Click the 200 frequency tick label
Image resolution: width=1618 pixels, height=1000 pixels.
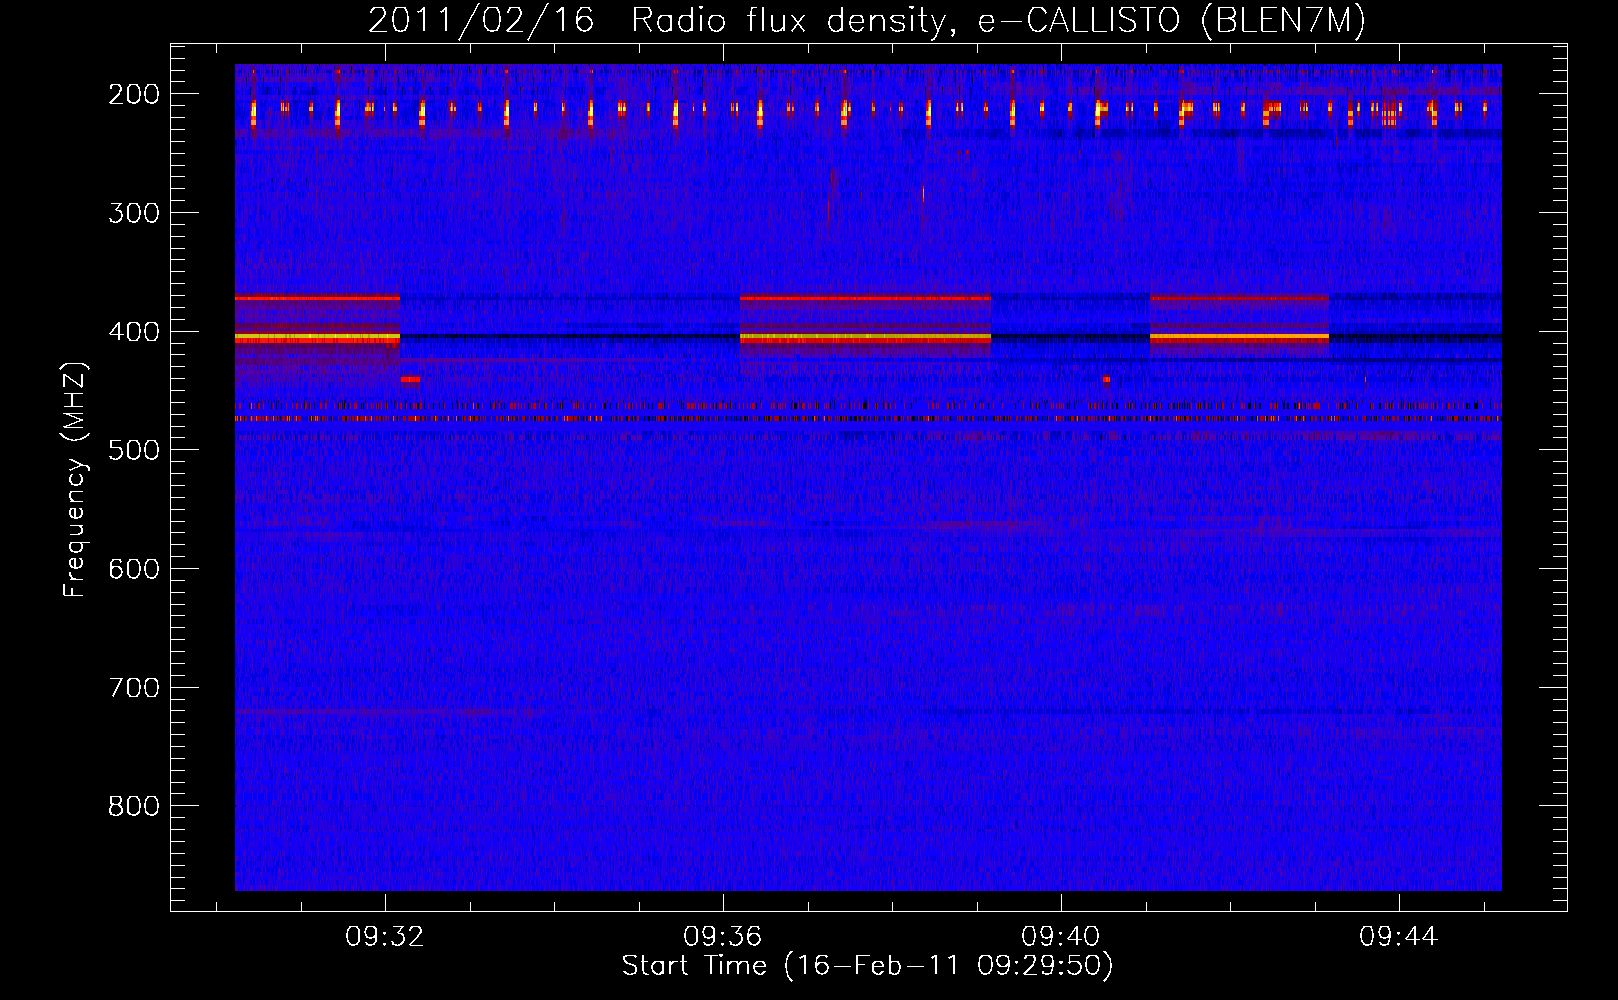pyautogui.click(x=134, y=94)
